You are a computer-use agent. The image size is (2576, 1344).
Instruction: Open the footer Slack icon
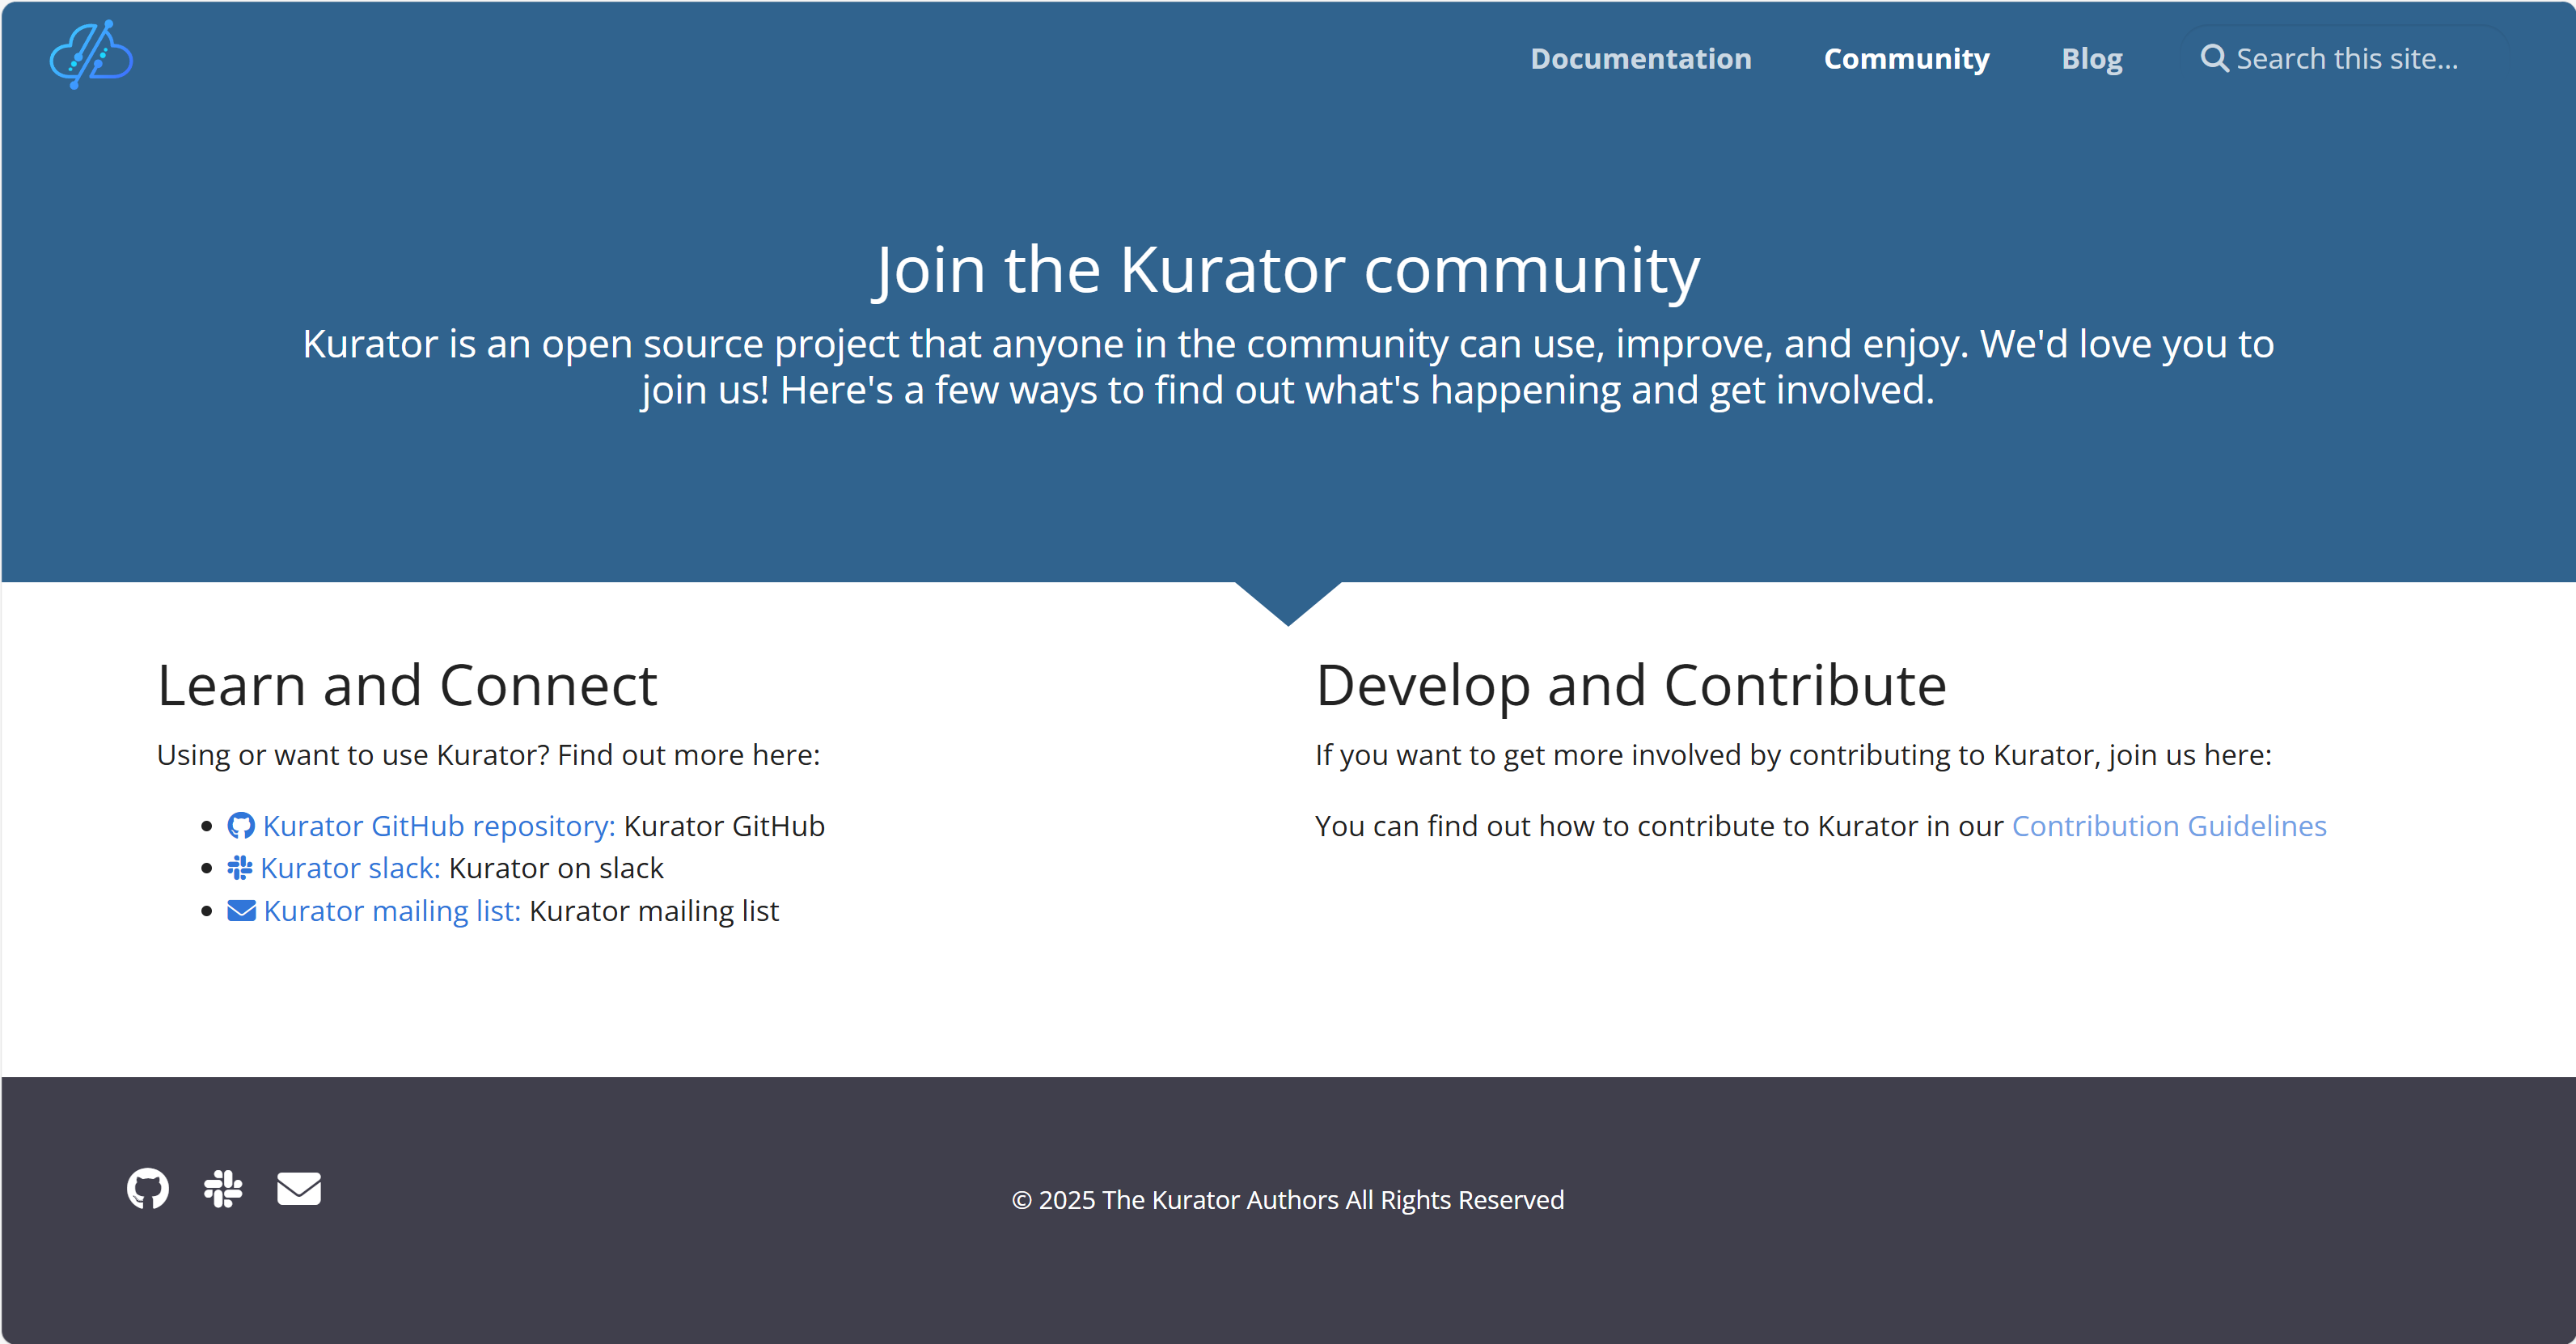click(223, 1188)
